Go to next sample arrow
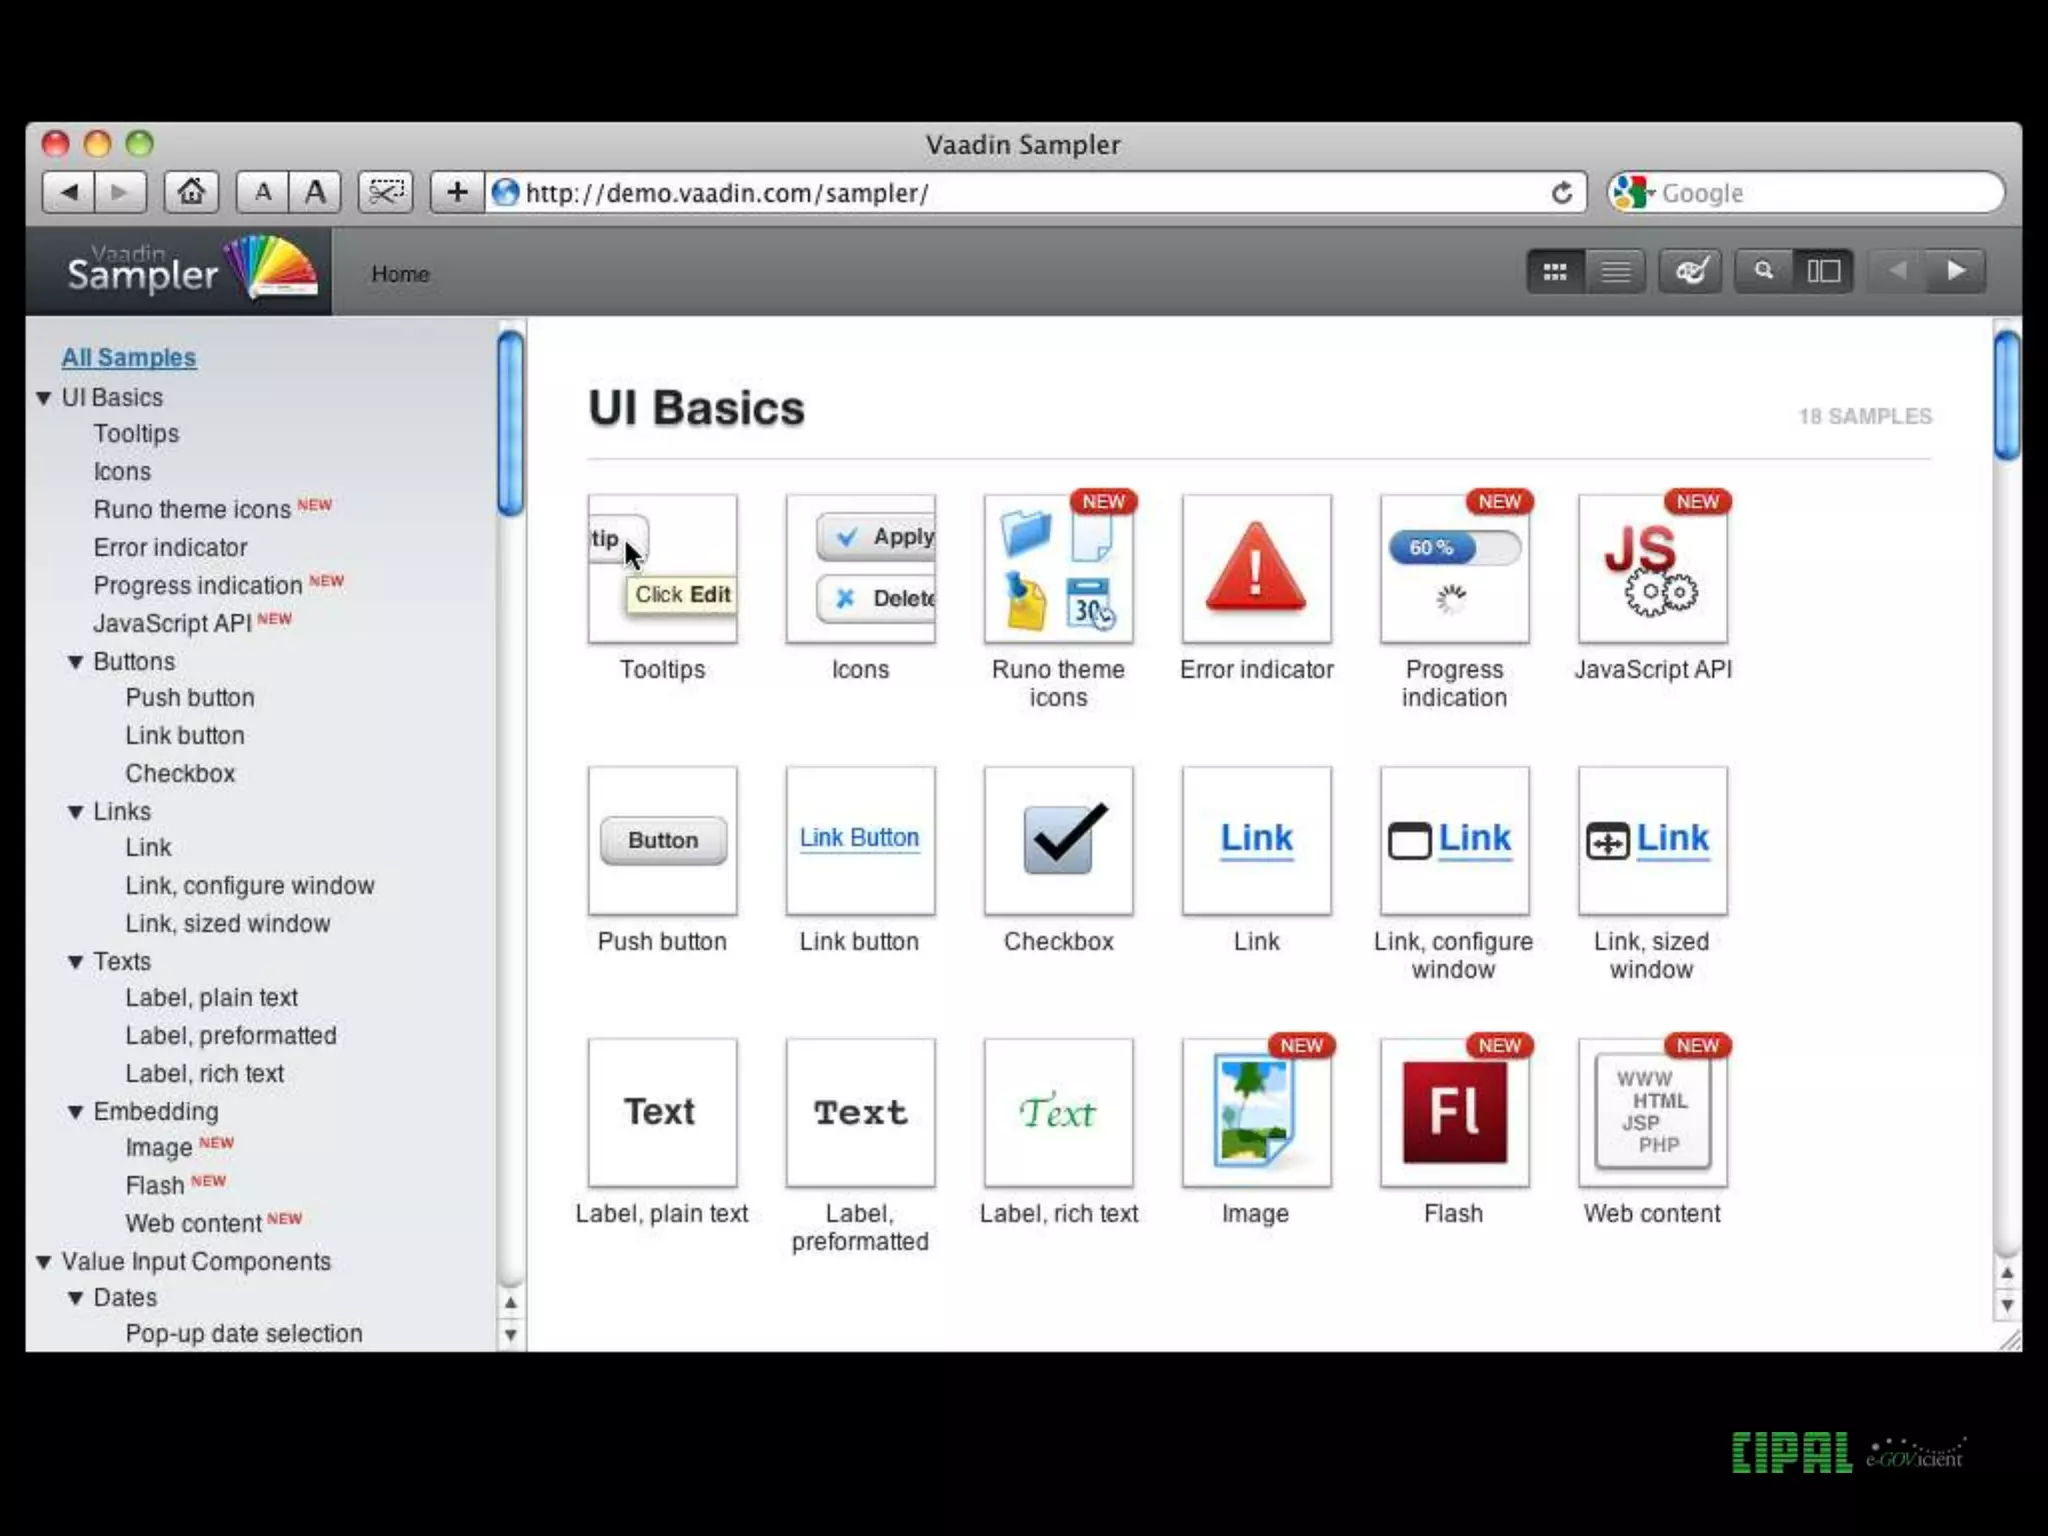 1956,271
